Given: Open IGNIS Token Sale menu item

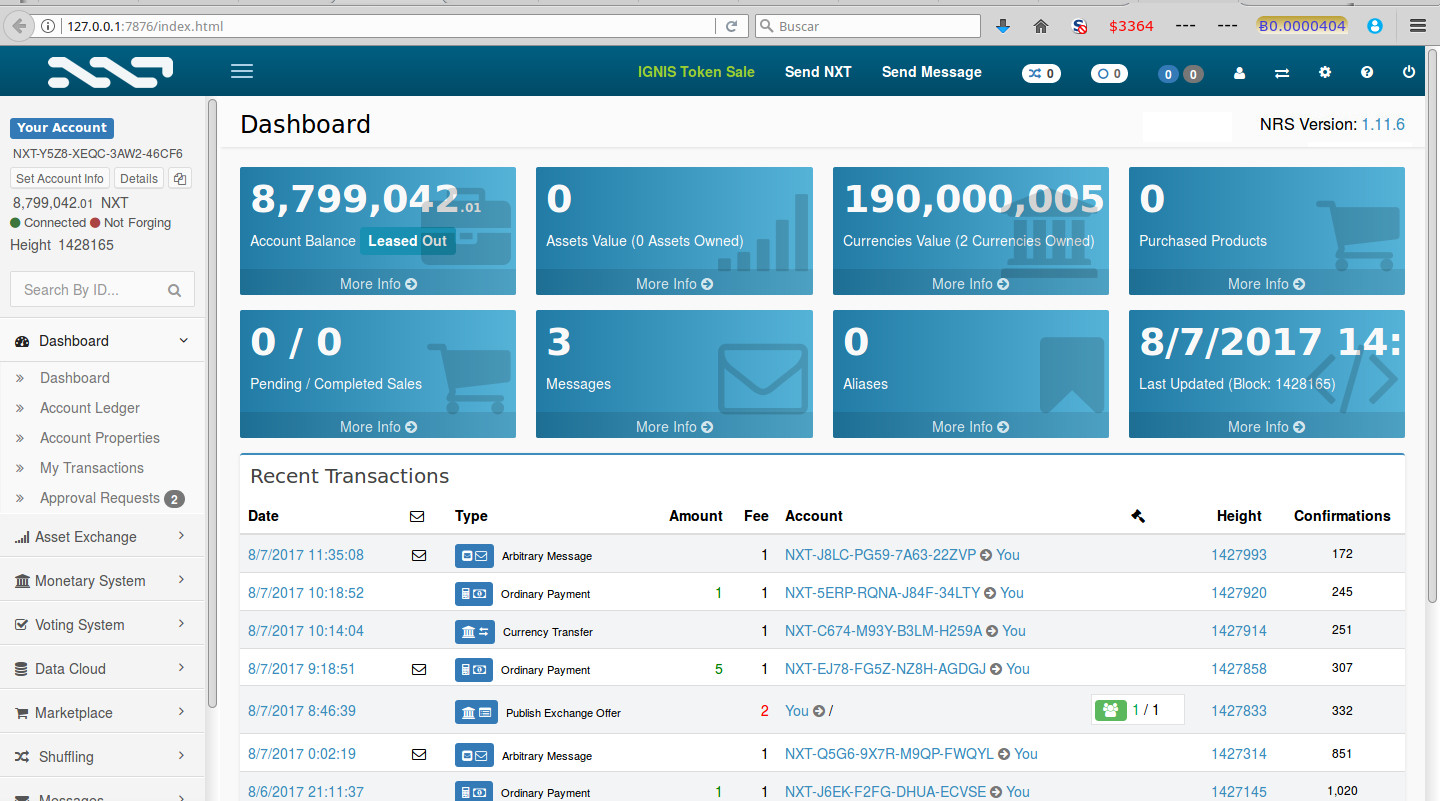Looking at the screenshot, I should pyautogui.click(x=696, y=72).
